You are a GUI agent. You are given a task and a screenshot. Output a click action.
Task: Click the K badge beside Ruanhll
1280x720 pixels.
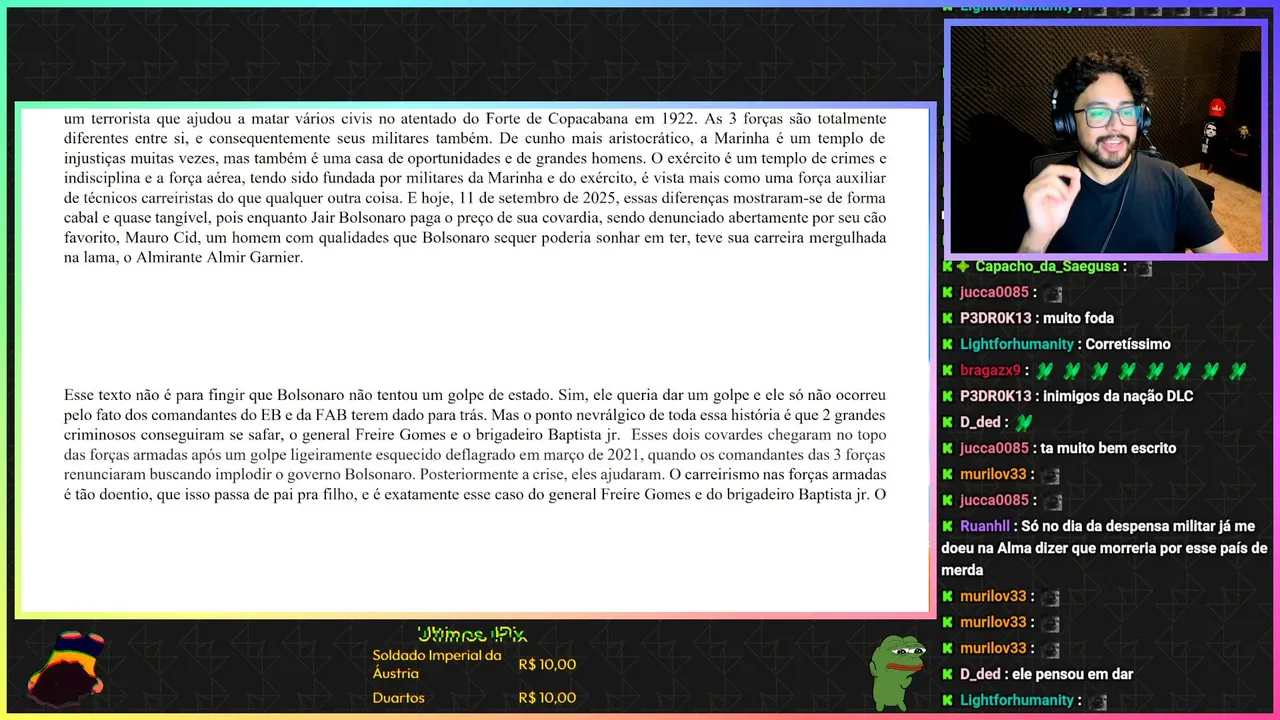tap(948, 526)
